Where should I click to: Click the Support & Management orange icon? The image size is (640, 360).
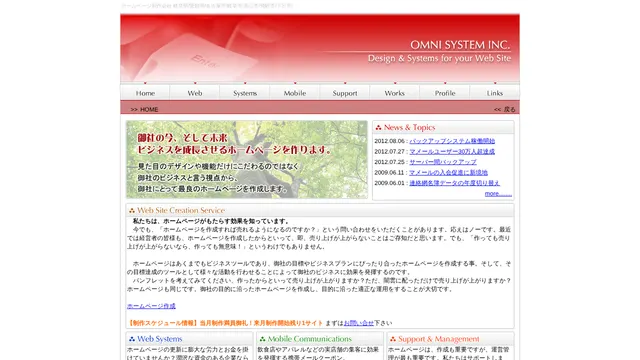pyautogui.click(x=393, y=339)
